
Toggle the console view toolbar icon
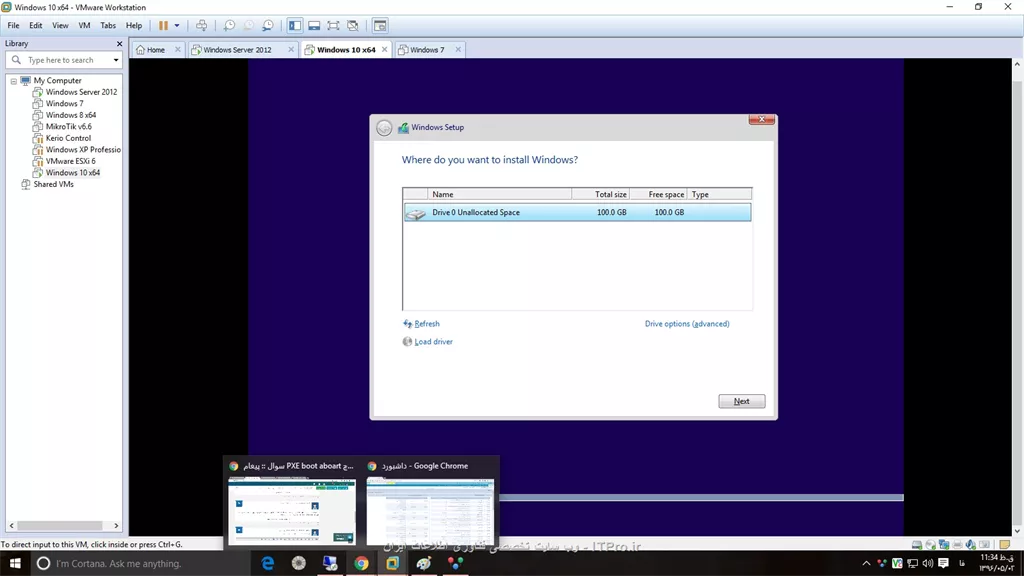pyautogui.click(x=380, y=25)
